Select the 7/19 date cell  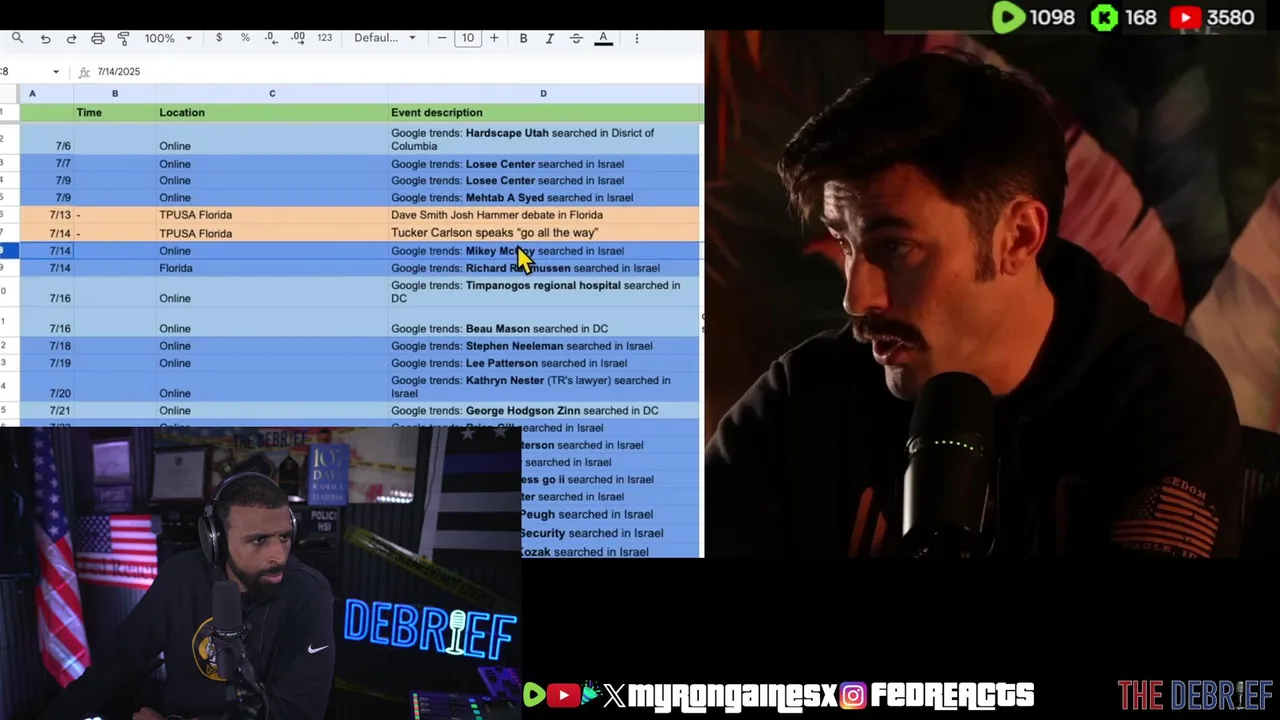click(46, 363)
